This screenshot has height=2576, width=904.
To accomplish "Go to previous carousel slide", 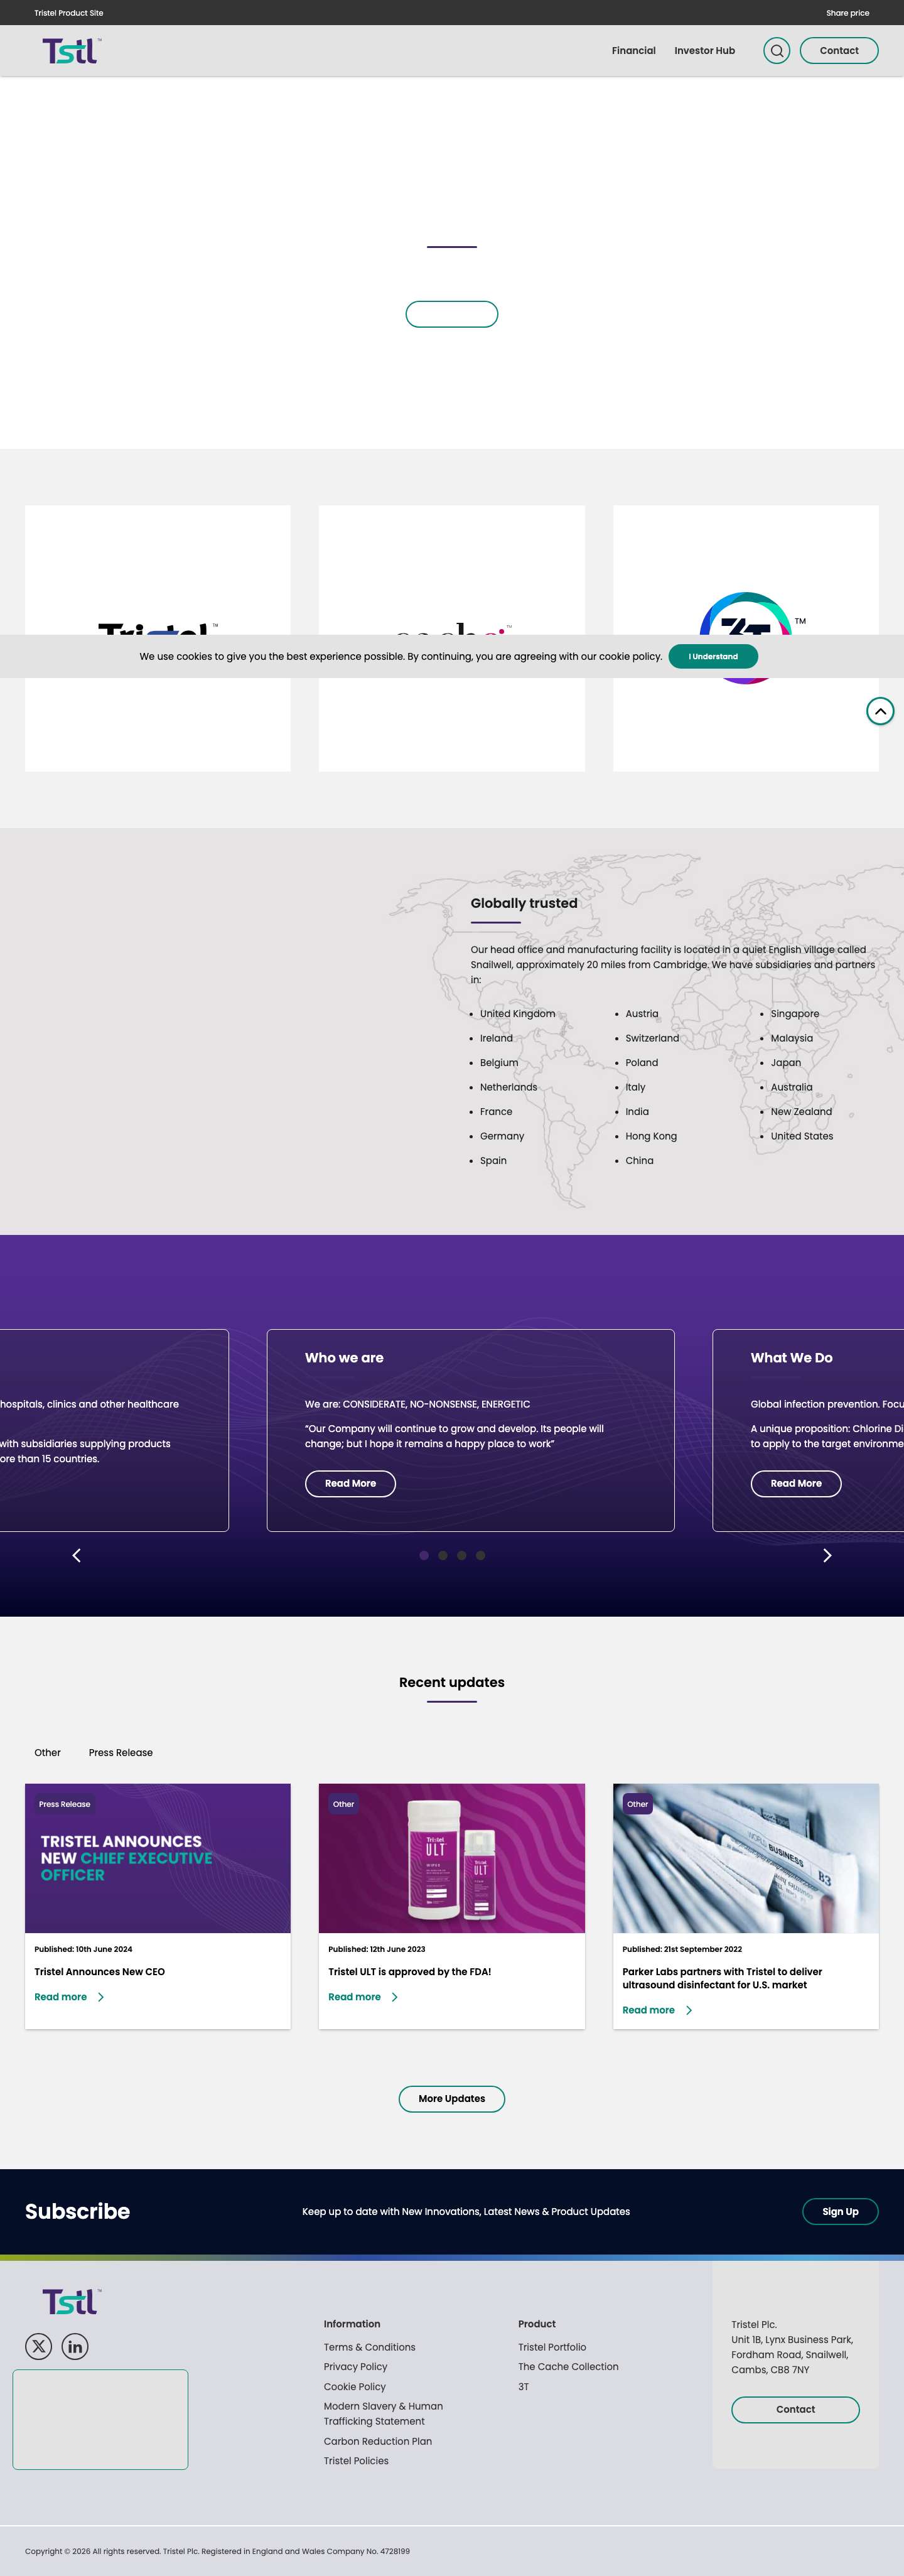I will 77,1555.
